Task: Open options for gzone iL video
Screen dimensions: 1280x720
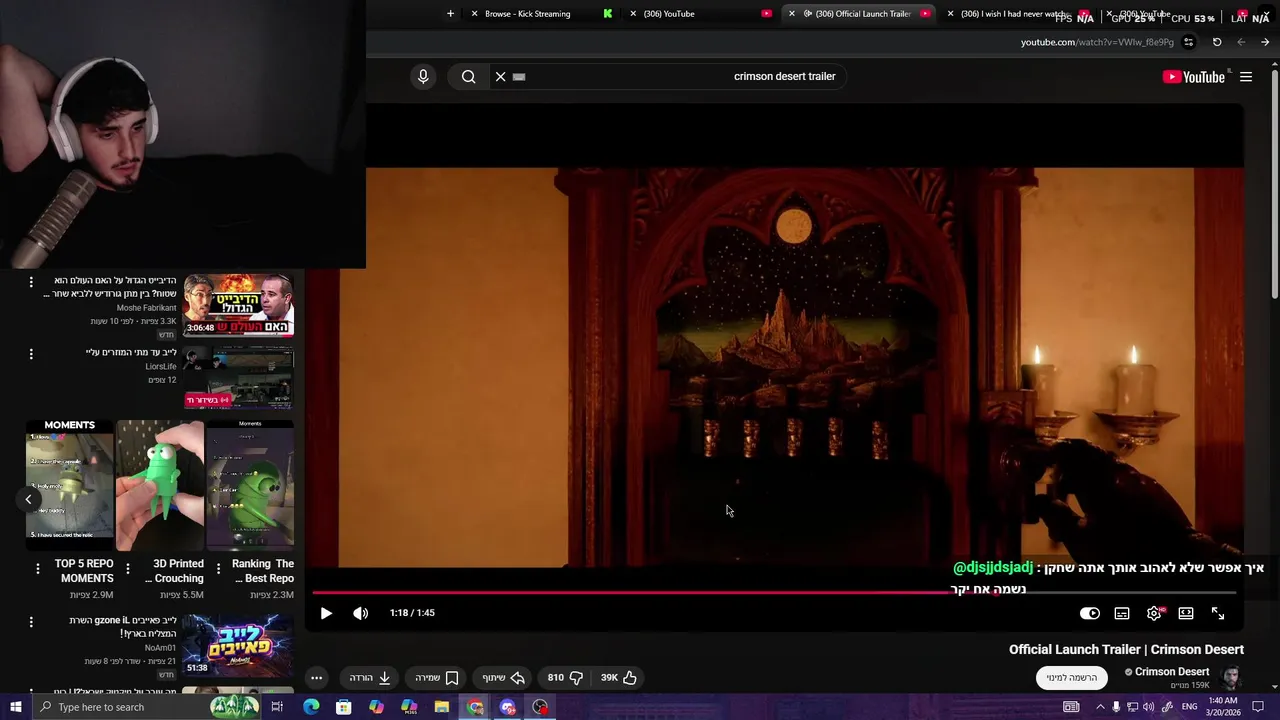Action: (x=31, y=622)
